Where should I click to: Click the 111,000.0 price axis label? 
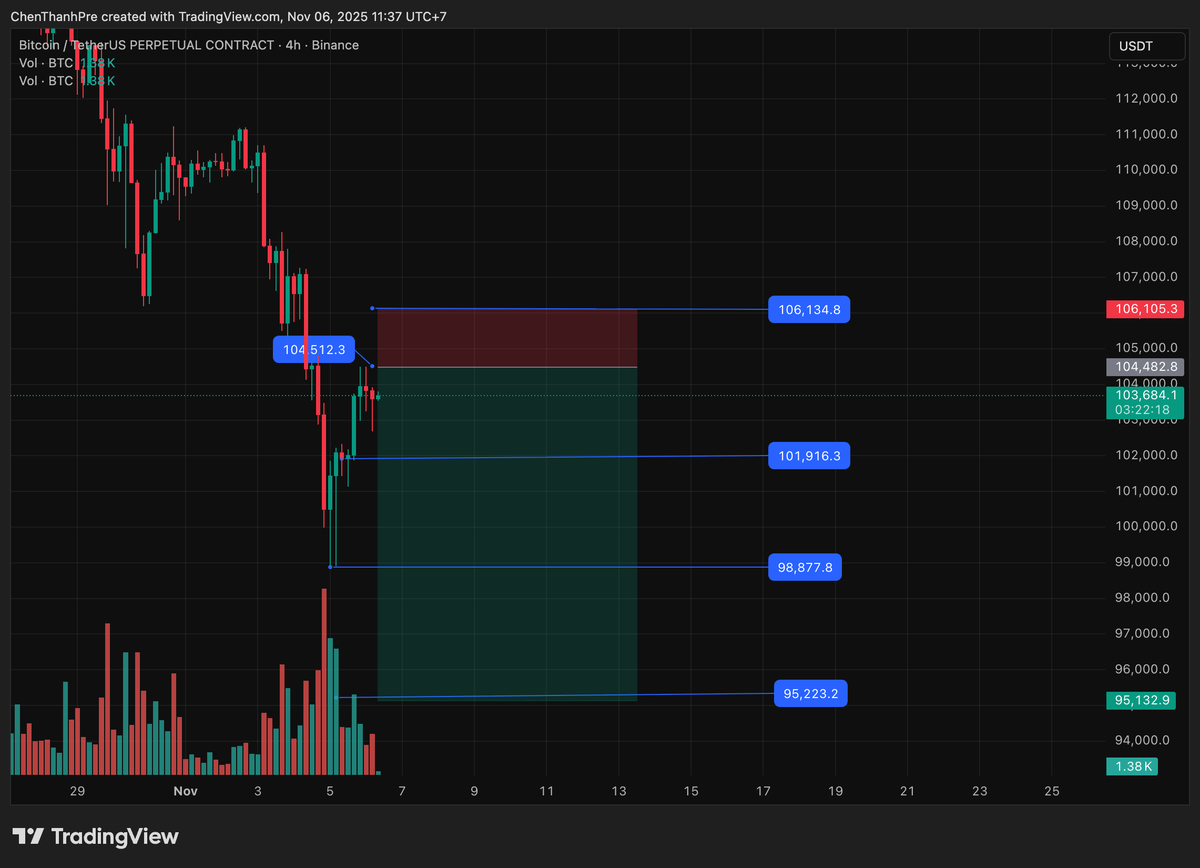click(x=1145, y=134)
